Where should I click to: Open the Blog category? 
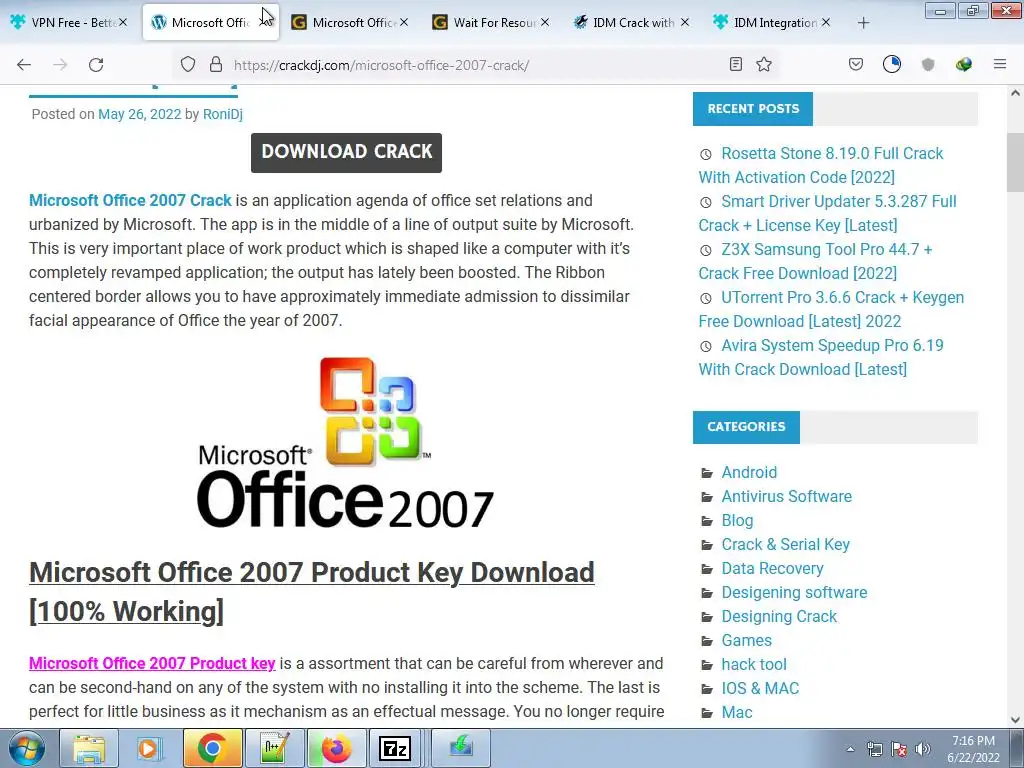tap(737, 520)
